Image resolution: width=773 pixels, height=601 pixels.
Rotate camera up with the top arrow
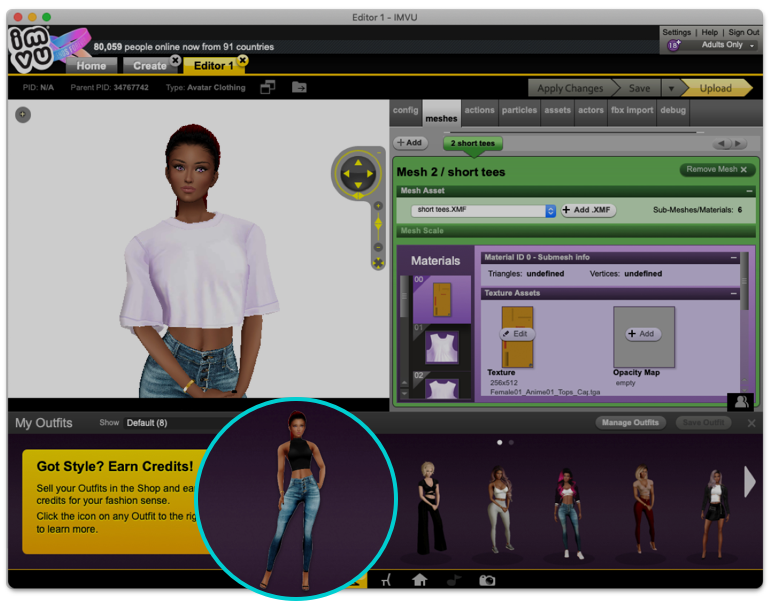(358, 162)
